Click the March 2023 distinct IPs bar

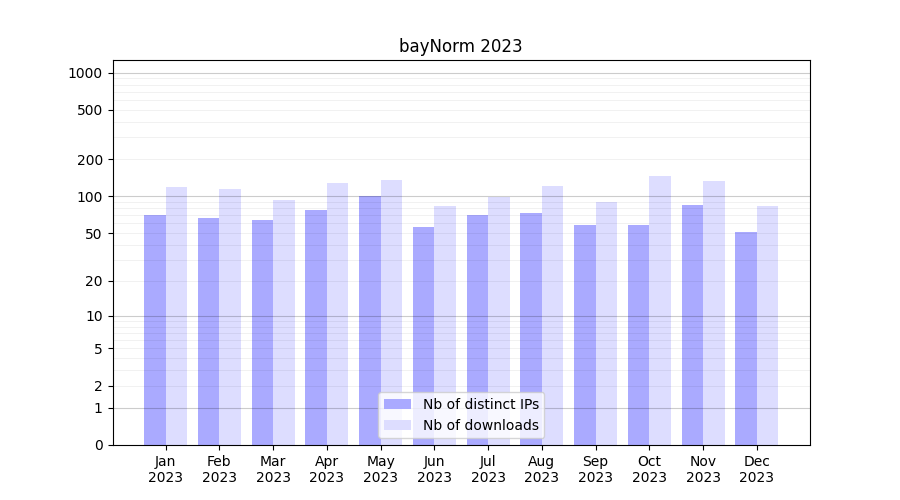262,332
